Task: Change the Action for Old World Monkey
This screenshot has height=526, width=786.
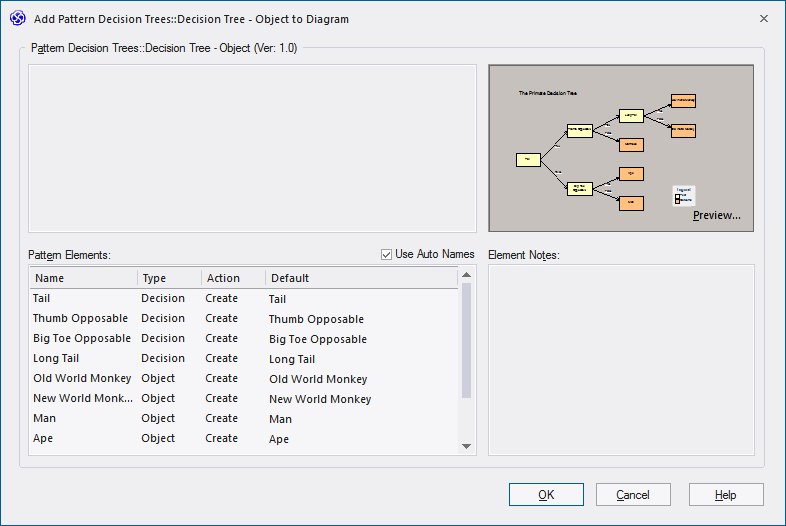Action: [222, 378]
